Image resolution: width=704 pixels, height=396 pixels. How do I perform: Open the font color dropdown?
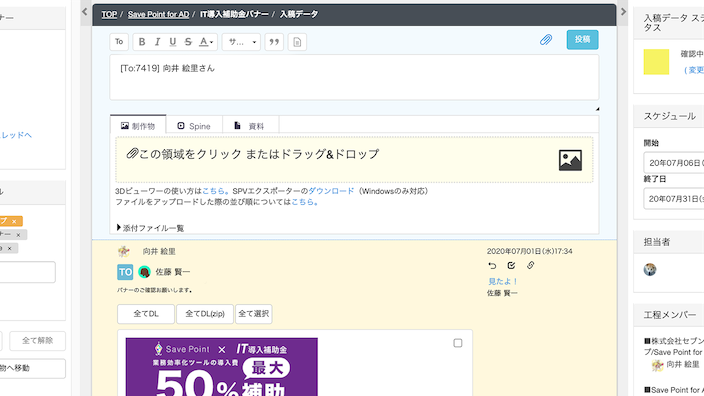[207, 42]
